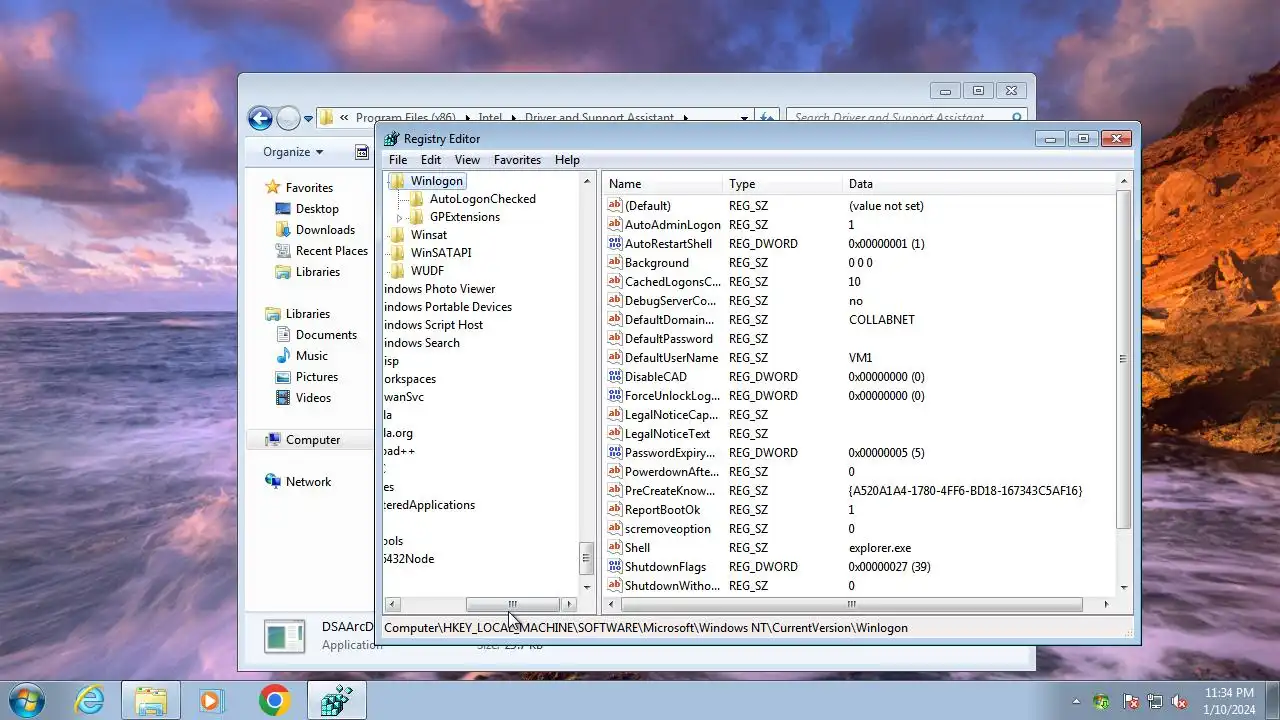The width and height of the screenshot is (1280, 720).
Task: Open Favorites in Explorer navigation pane
Action: [x=309, y=188]
